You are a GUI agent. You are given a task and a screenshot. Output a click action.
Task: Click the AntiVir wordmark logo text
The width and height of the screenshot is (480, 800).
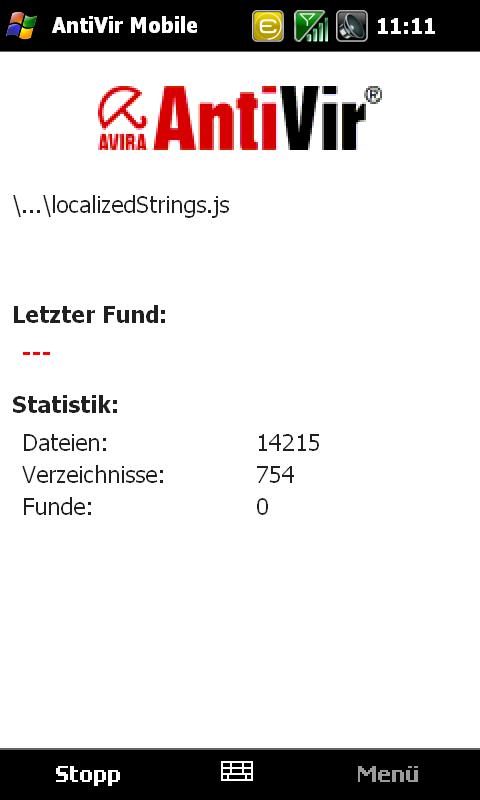(260, 118)
